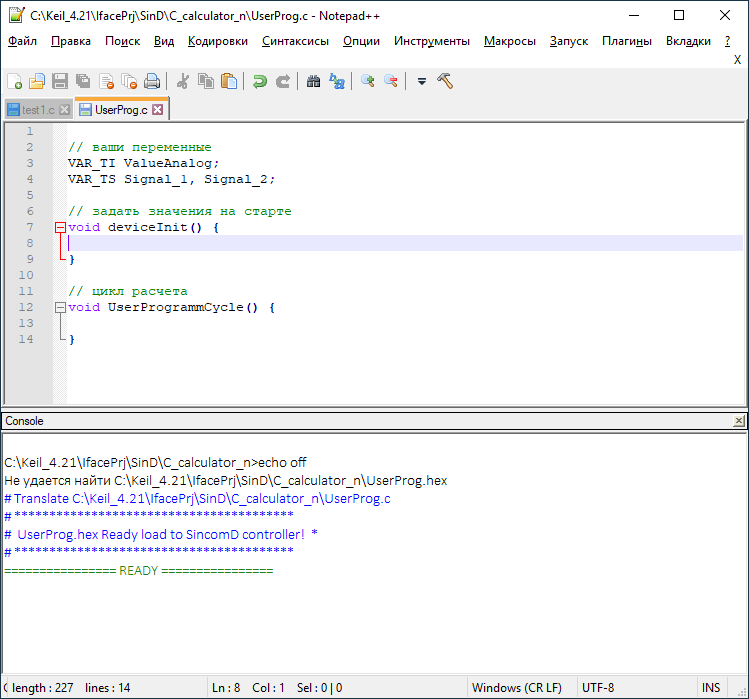Click the Cut scissors icon
Image resolution: width=749 pixels, height=699 pixels.
point(183,82)
